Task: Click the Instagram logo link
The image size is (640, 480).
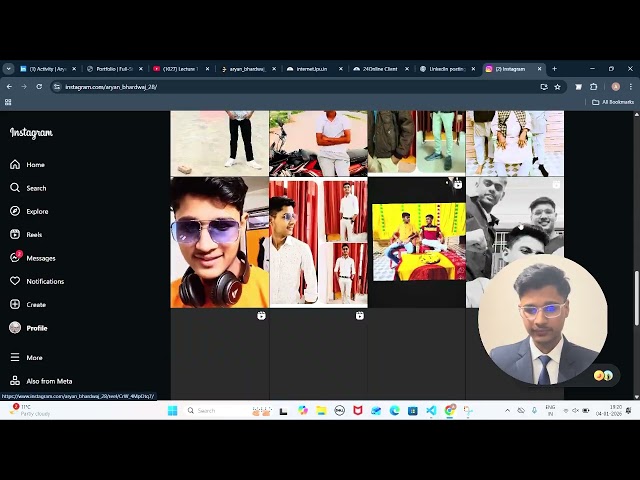Action: [x=31, y=133]
